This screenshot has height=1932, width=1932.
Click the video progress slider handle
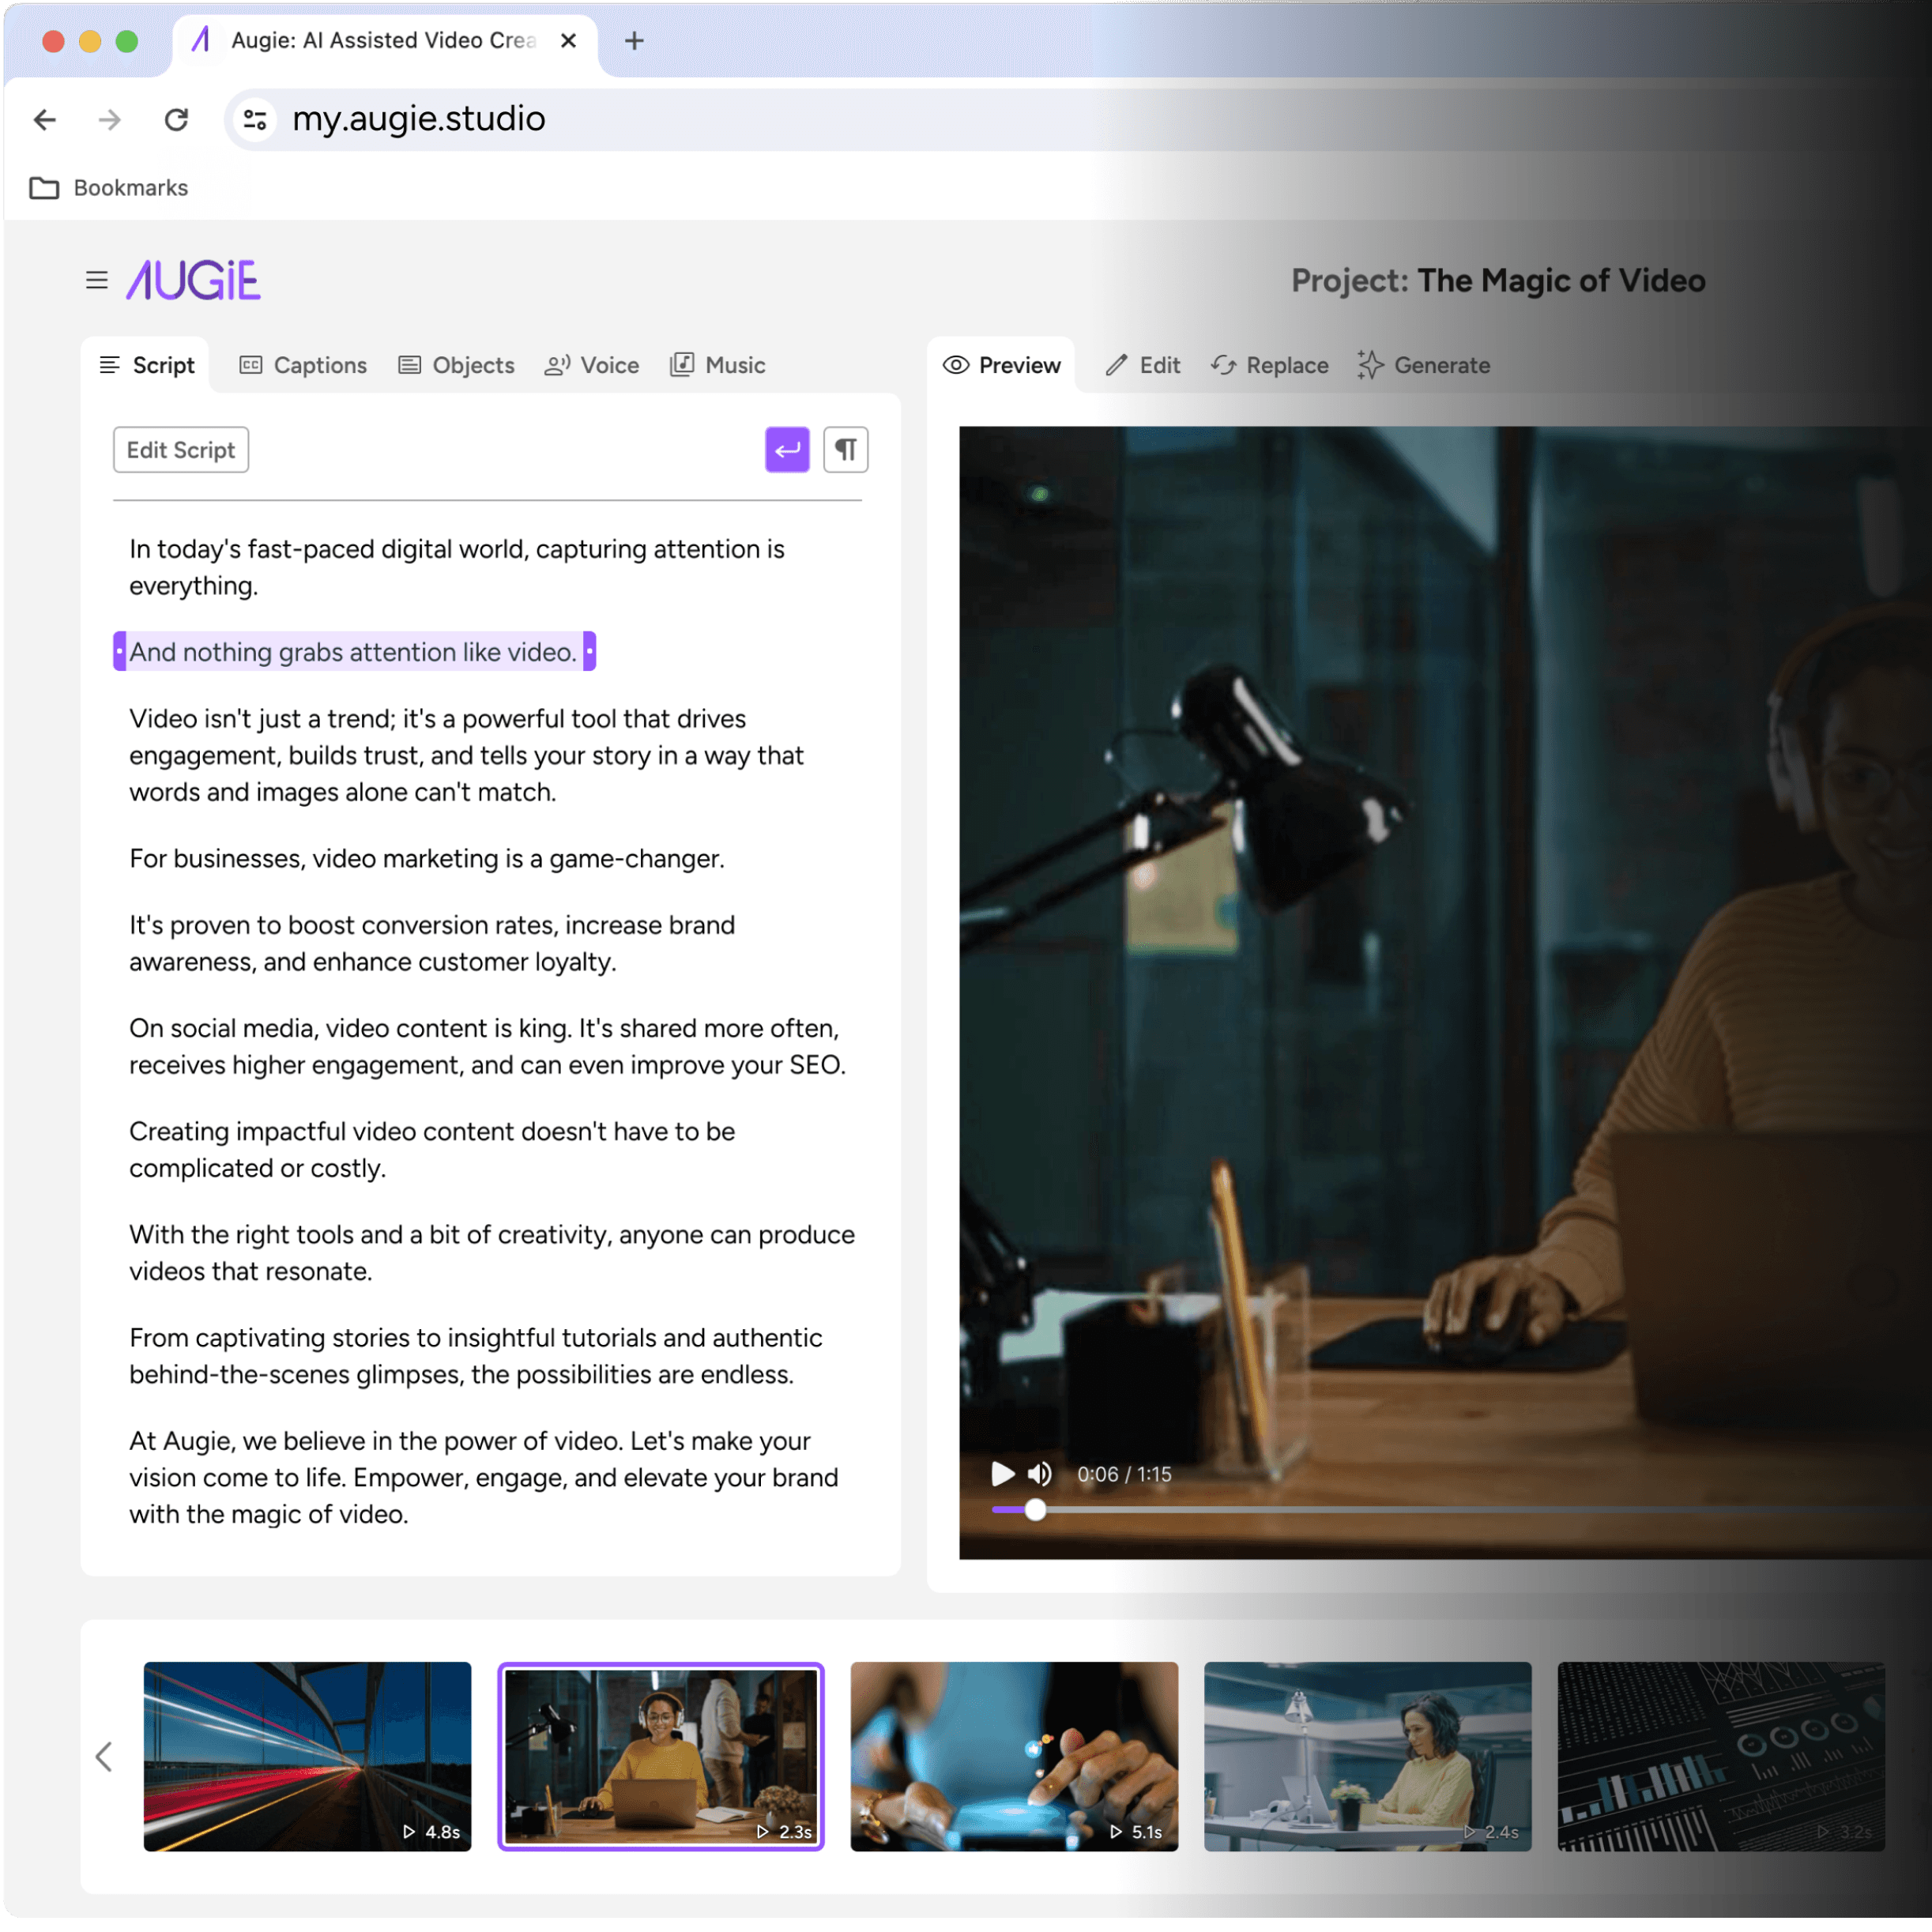click(1035, 1510)
